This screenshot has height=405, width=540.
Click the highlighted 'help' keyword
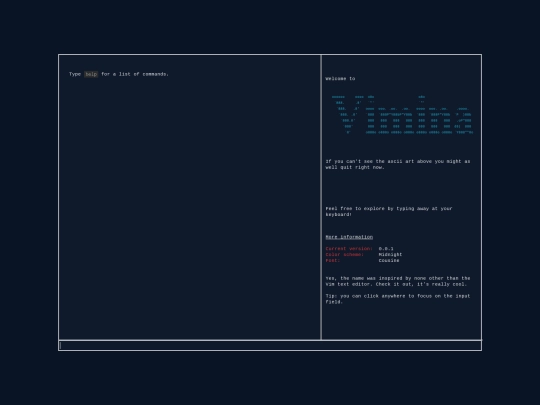point(91,74)
